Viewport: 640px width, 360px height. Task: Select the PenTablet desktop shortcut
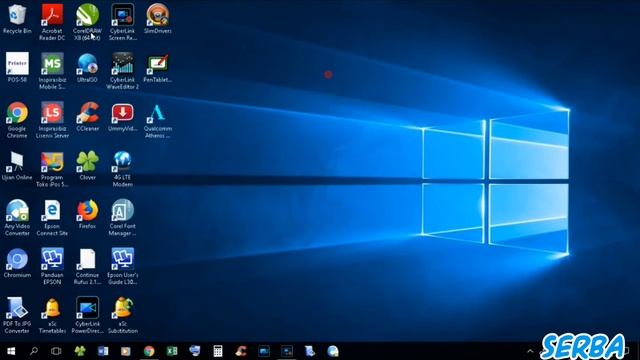click(x=158, y=68)
